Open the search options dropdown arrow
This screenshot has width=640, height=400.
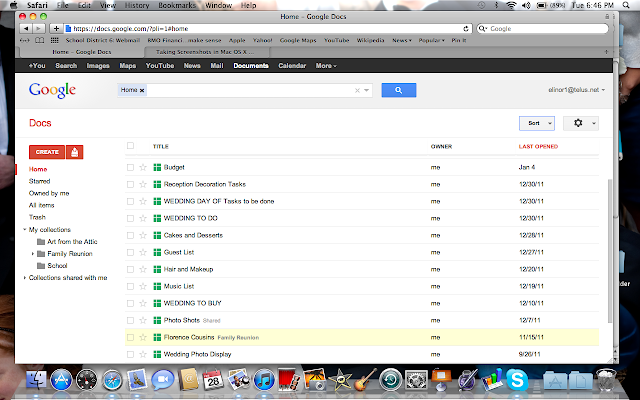point(367,90)
